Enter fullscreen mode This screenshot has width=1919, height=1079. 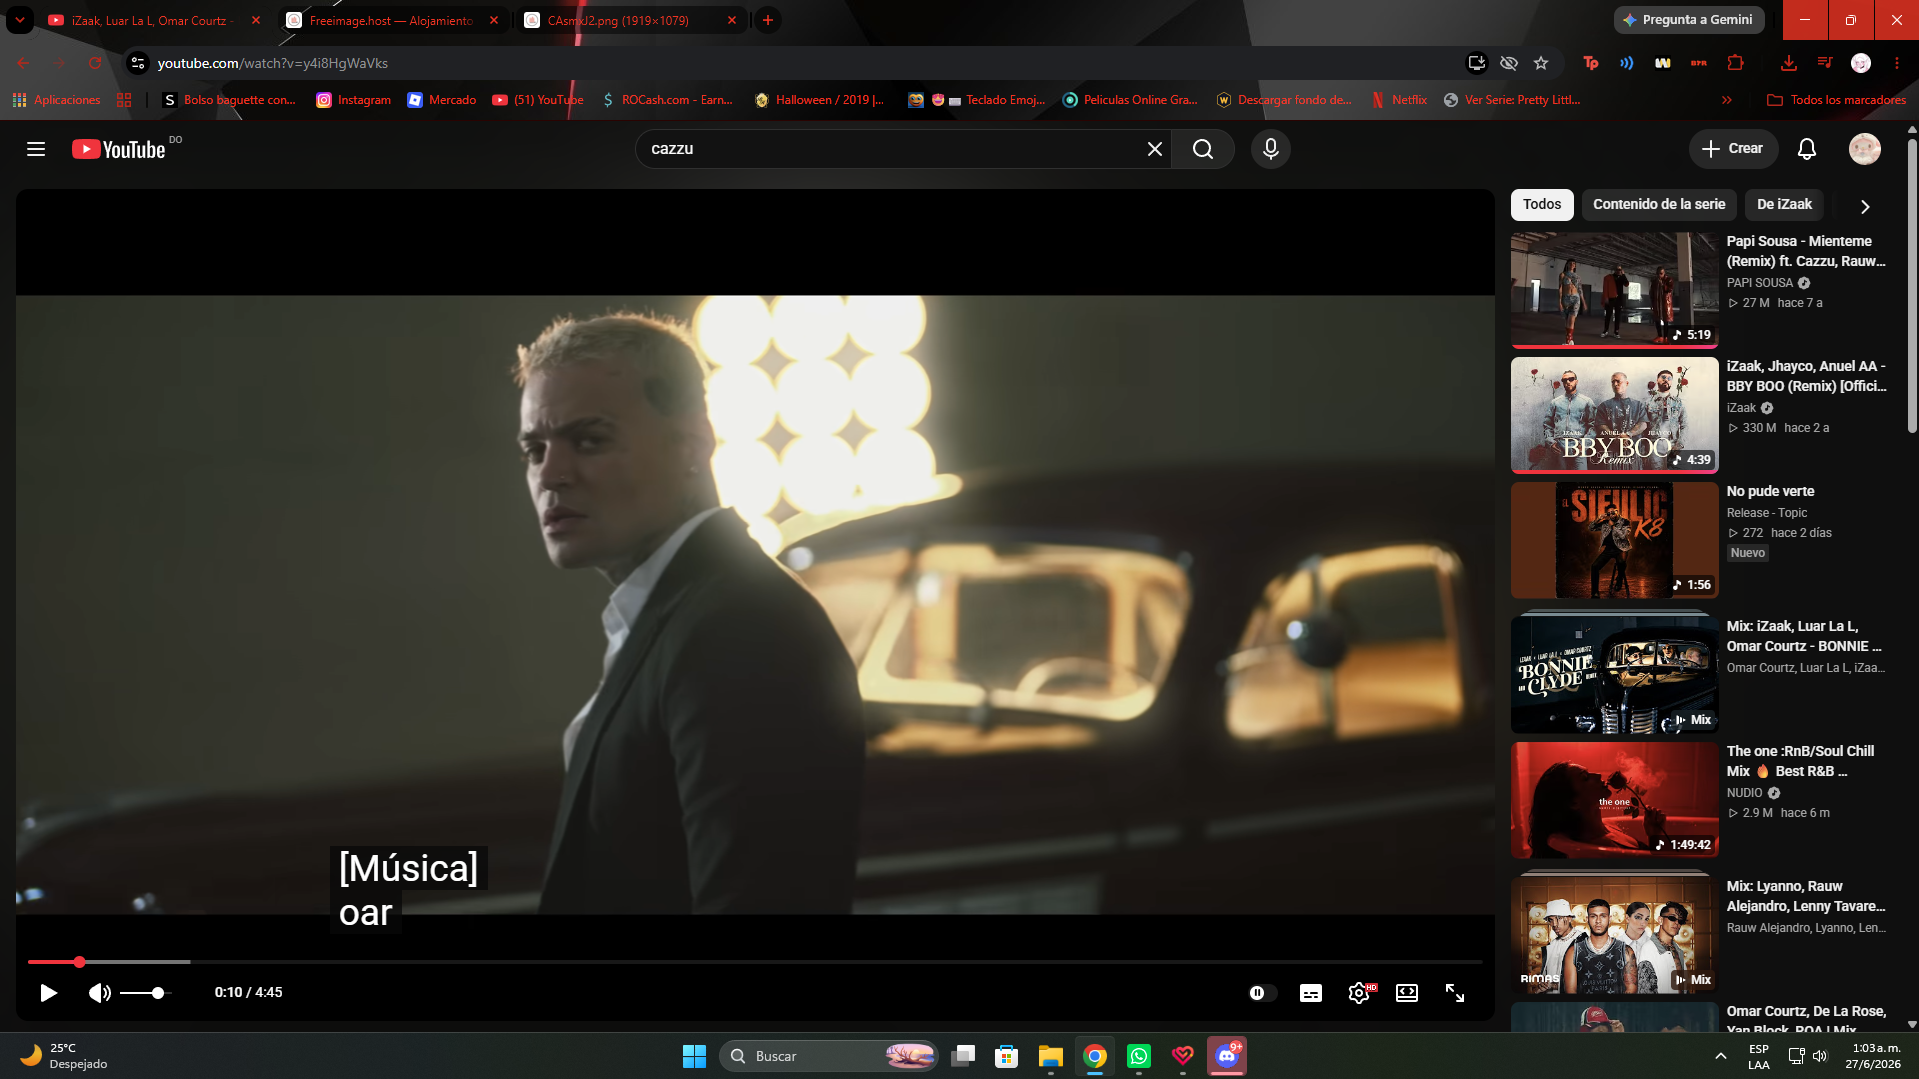[1455, 993]
